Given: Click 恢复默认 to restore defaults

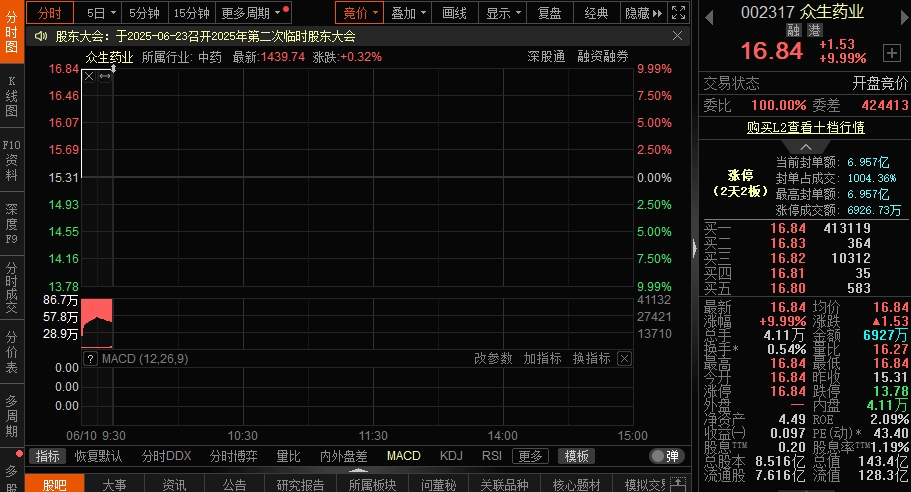Looking at the screenshot, I should pos(99,456).
